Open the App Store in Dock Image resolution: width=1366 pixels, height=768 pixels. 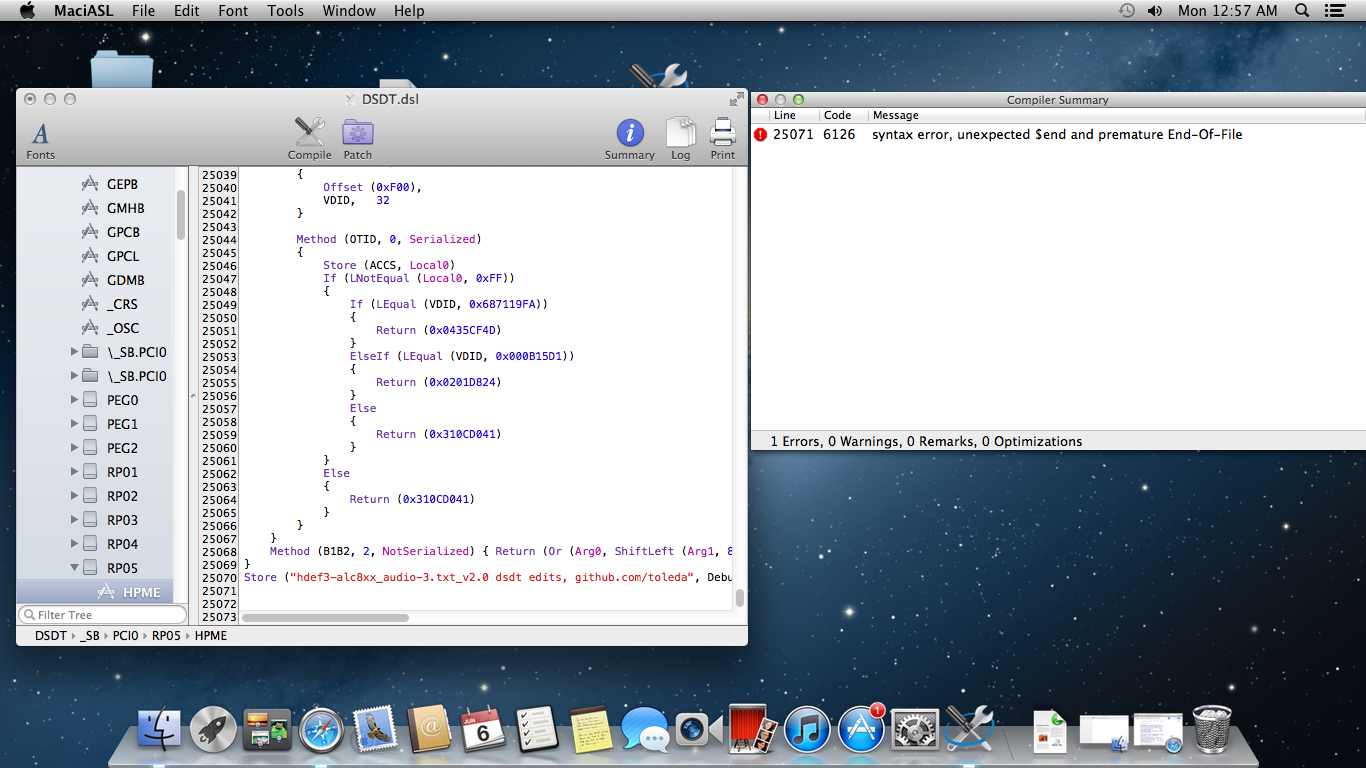pyautogui.click(x=861, y=730)
